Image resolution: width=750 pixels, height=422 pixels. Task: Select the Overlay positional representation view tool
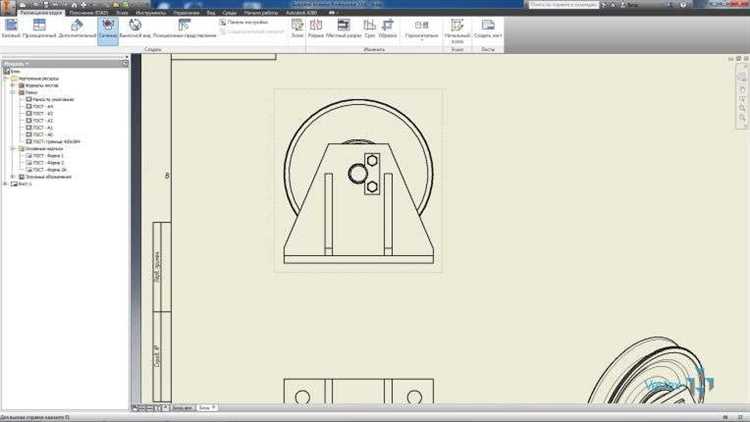(184, 29)
